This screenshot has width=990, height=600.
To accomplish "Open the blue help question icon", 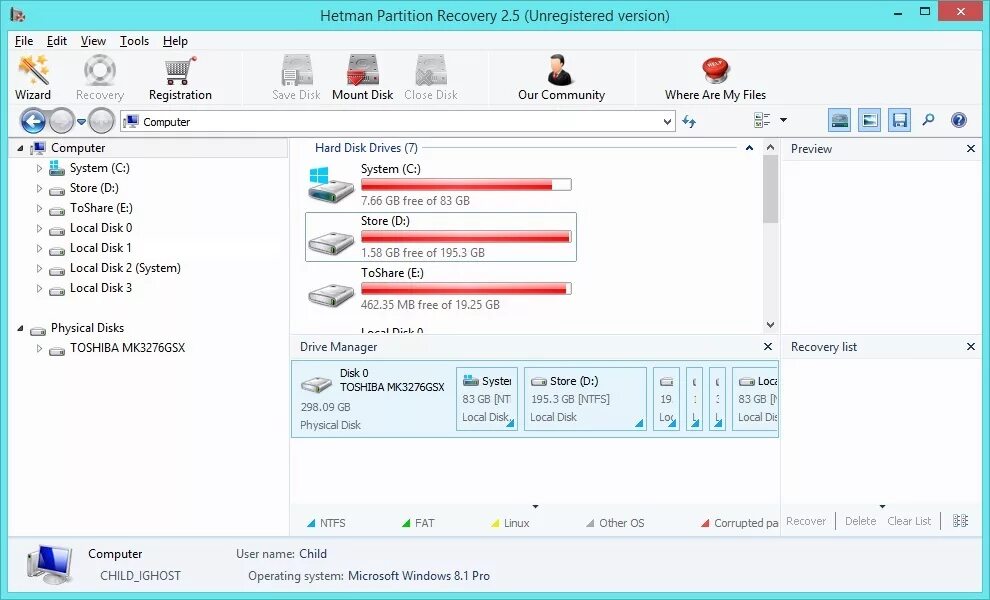I will point(958,120).
